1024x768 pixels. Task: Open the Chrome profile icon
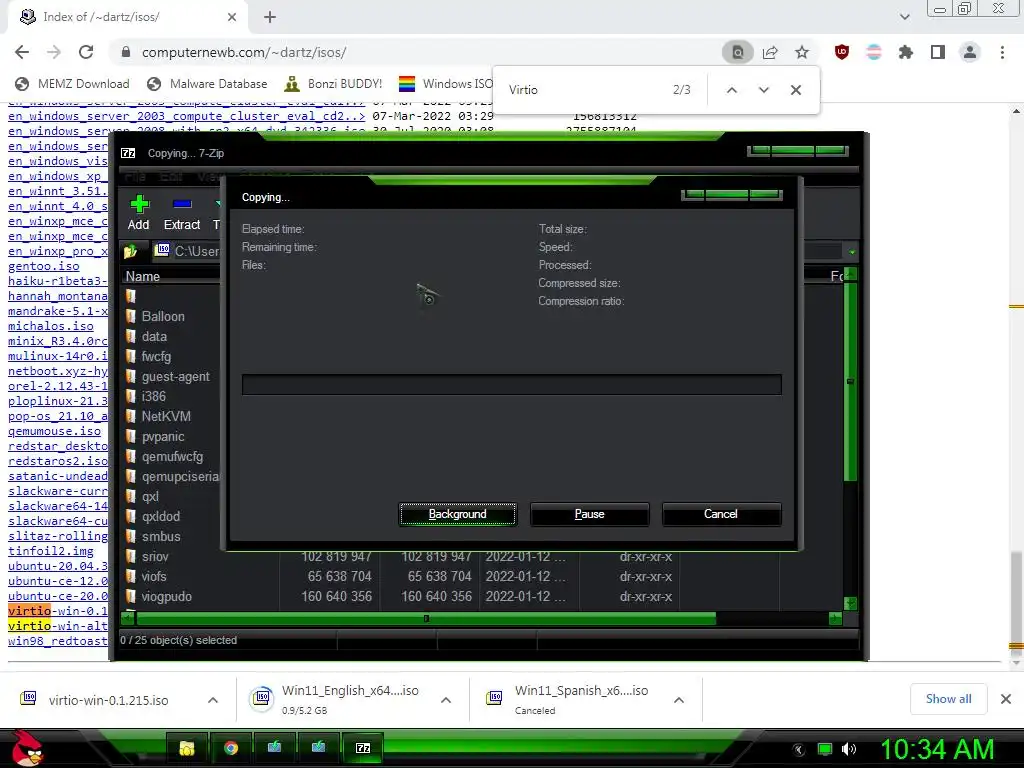[970, 52]
